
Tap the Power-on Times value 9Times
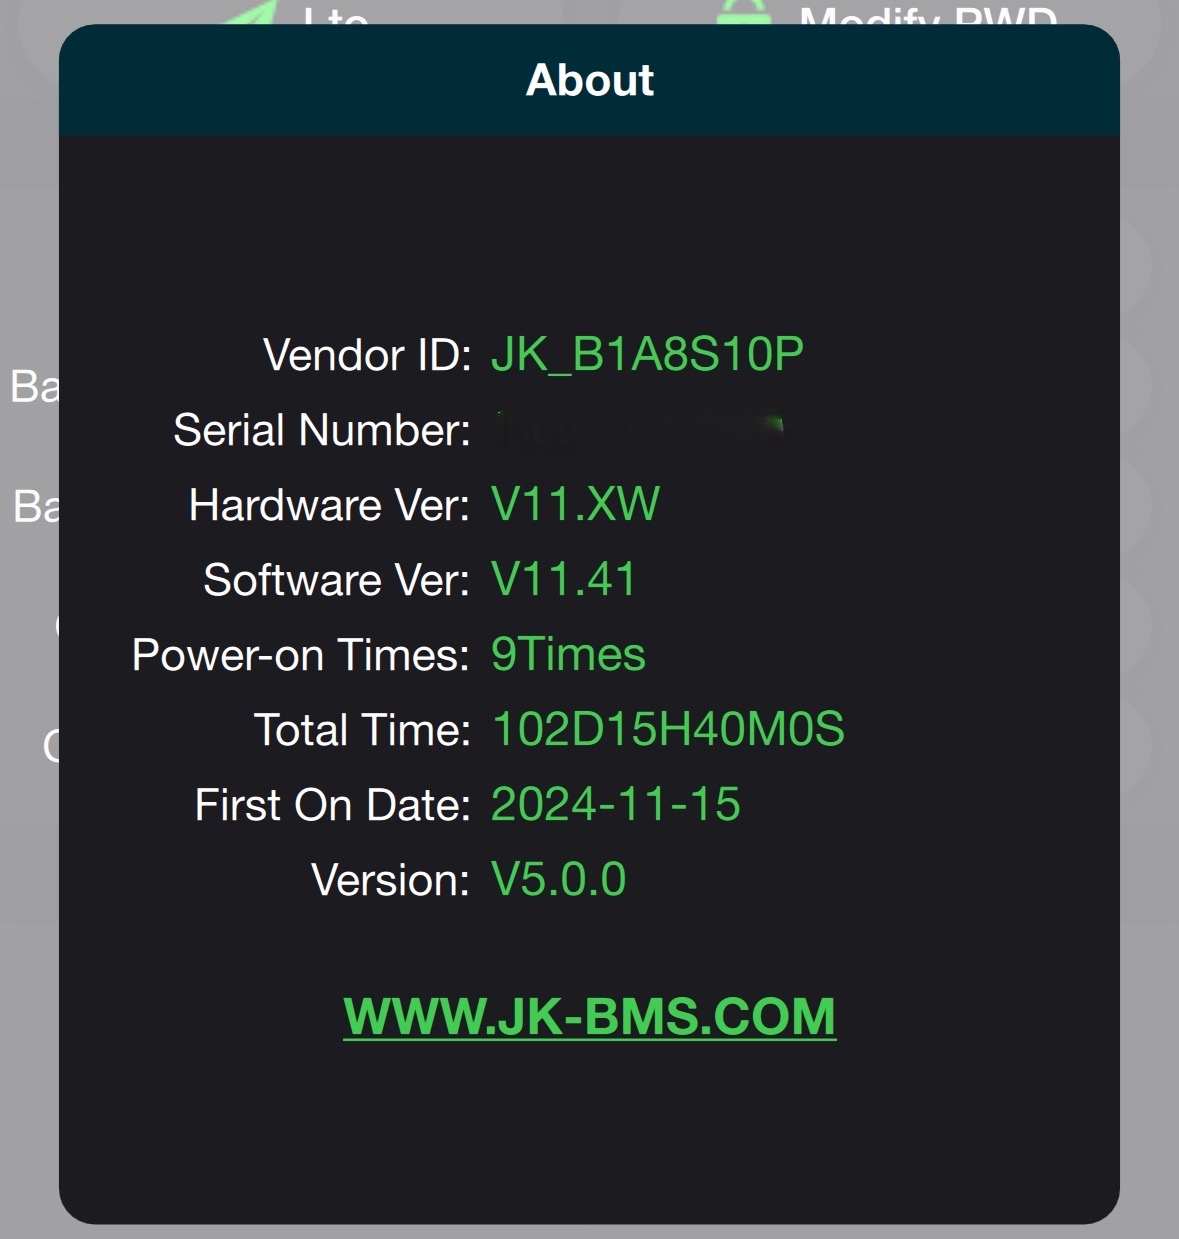point(568,655)
